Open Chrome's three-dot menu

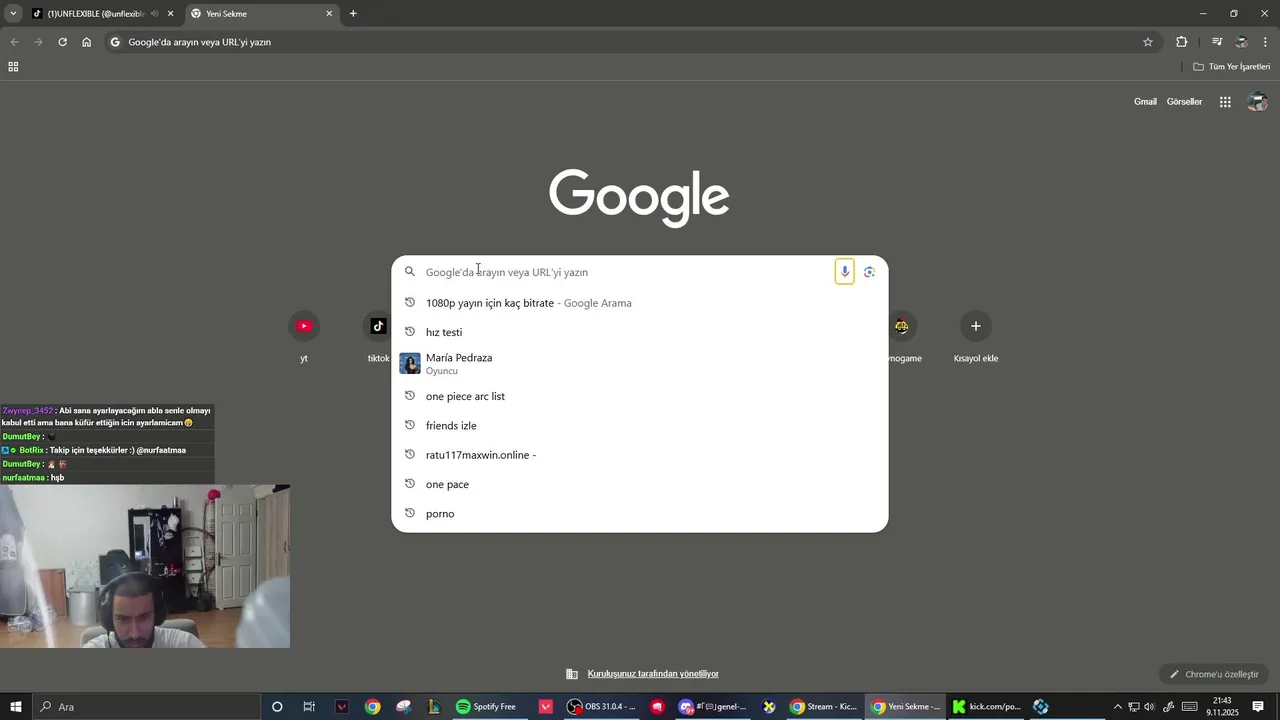click(x=1266, y=42)
